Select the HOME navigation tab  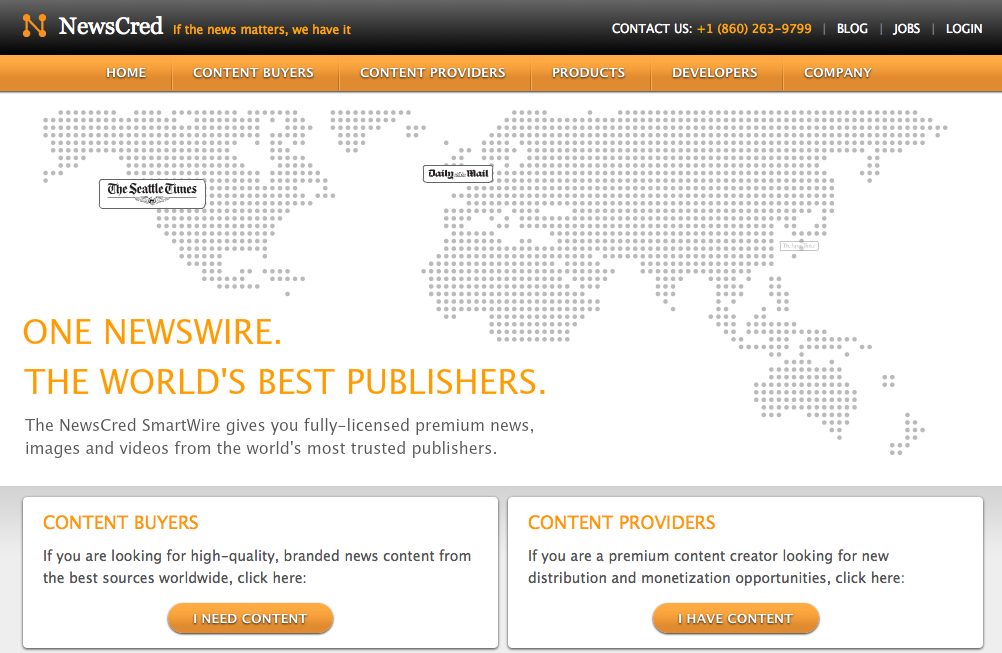(126, 73)
